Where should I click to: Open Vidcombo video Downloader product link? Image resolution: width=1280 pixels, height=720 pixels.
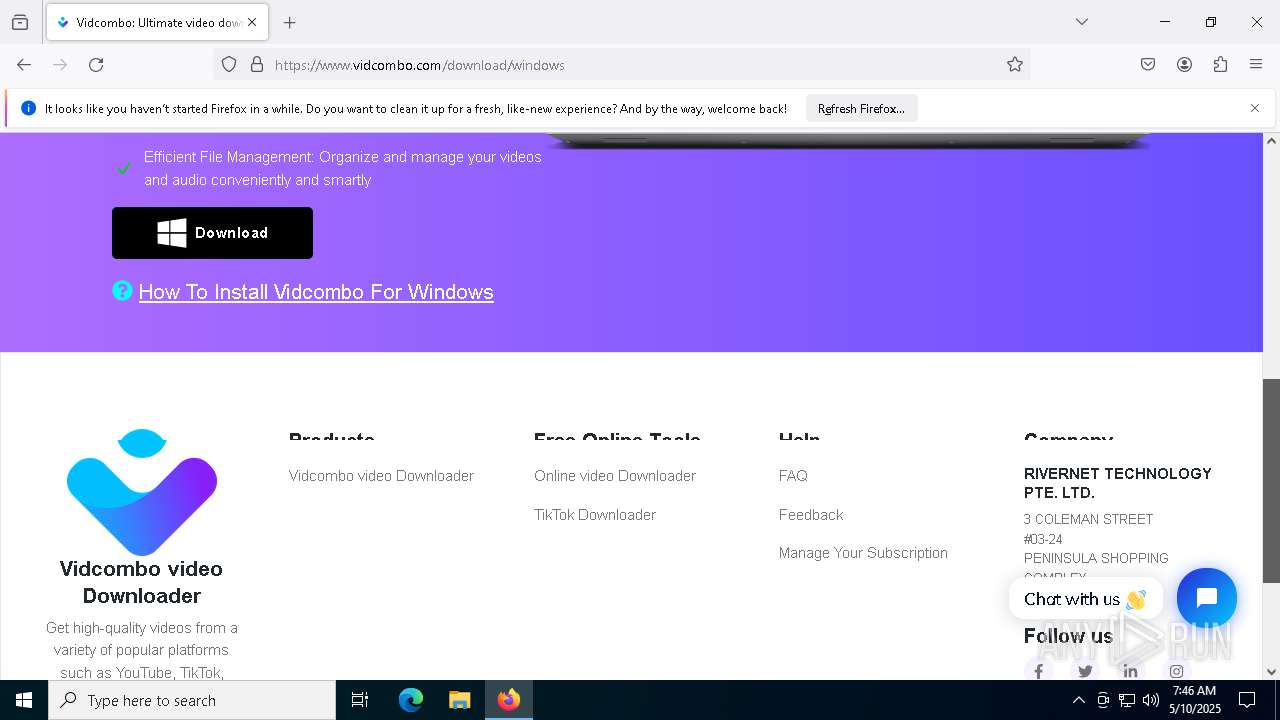coord(381,476)
